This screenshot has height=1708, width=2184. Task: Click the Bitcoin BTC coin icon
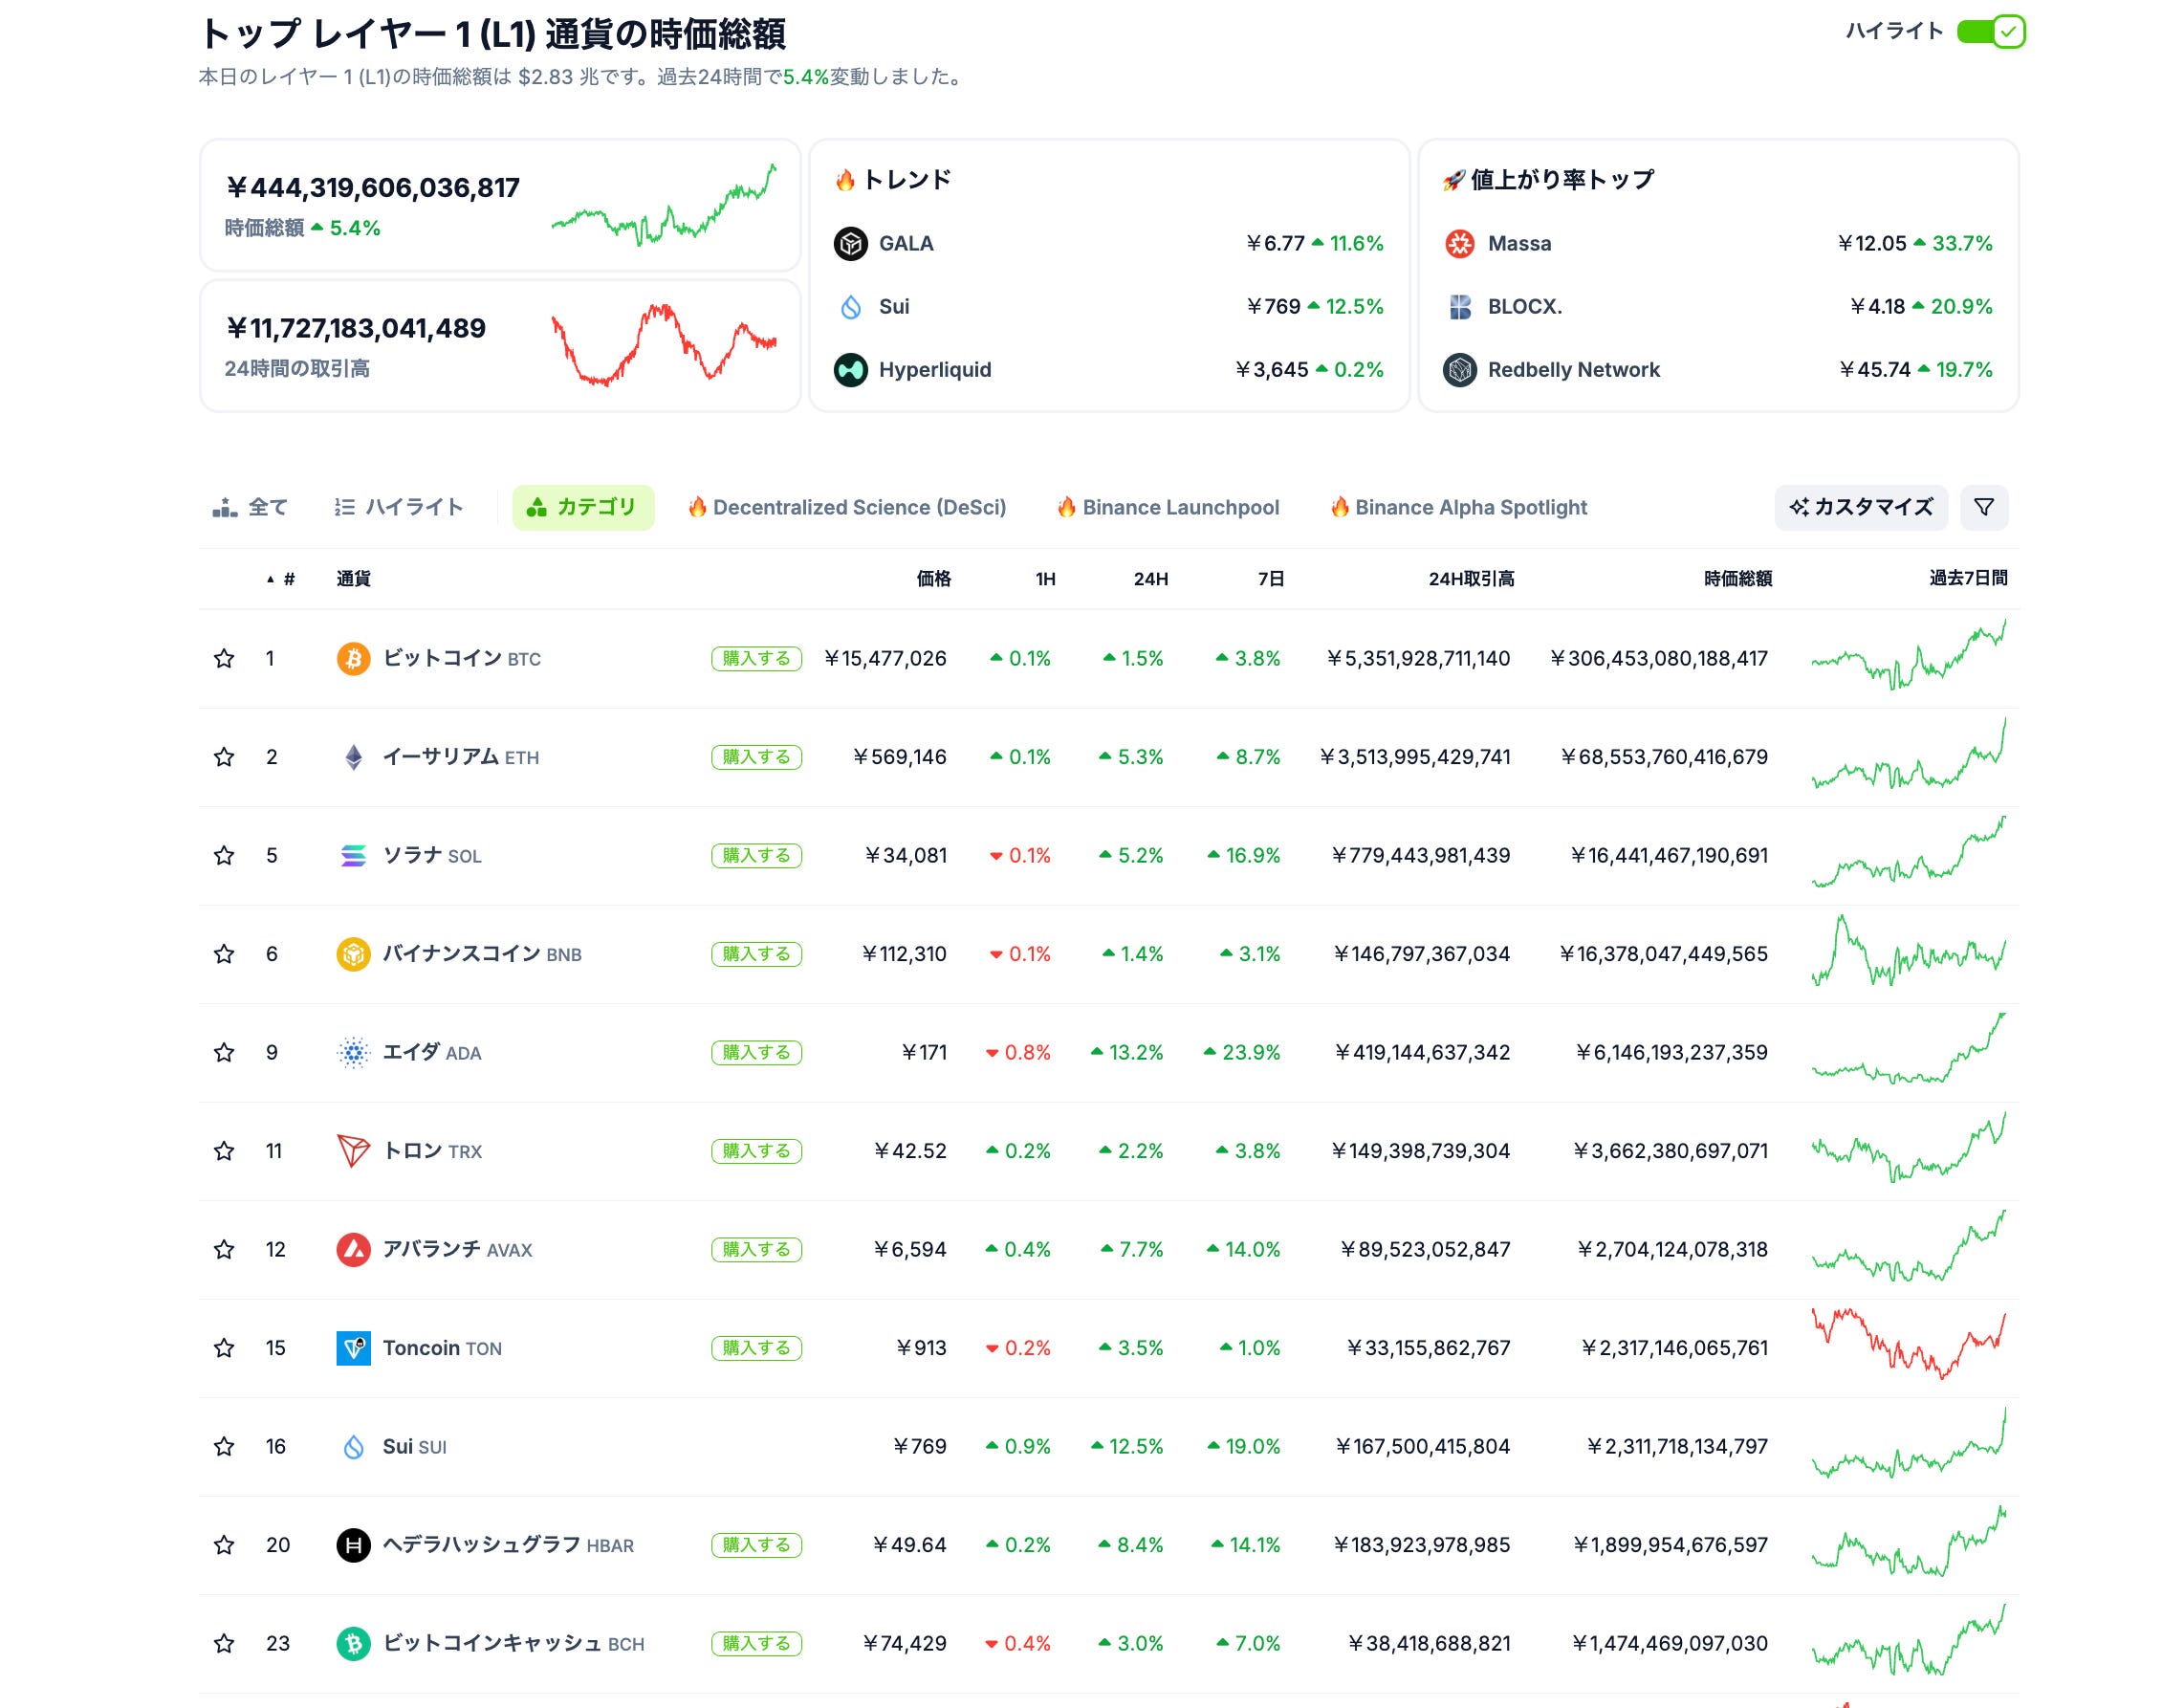click(352, 658)
